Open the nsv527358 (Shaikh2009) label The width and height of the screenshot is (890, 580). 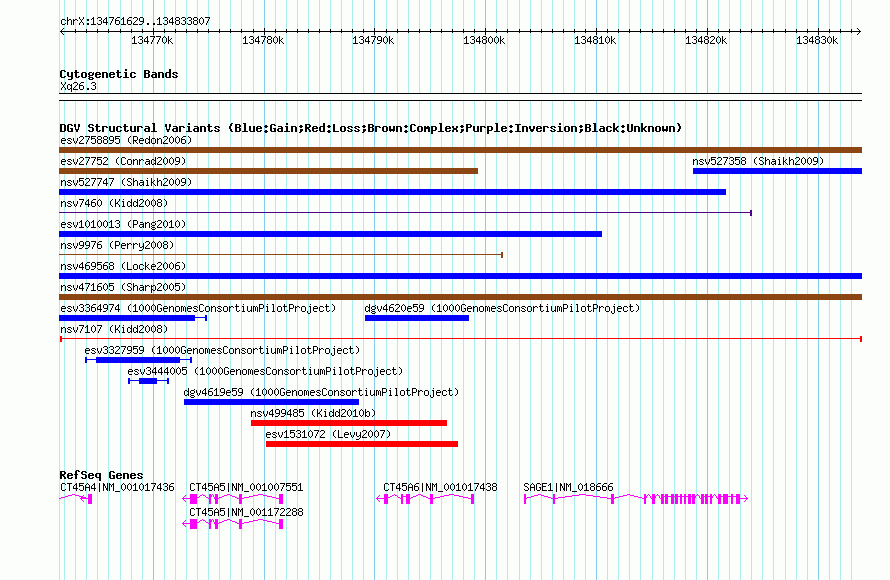point(758,161)
